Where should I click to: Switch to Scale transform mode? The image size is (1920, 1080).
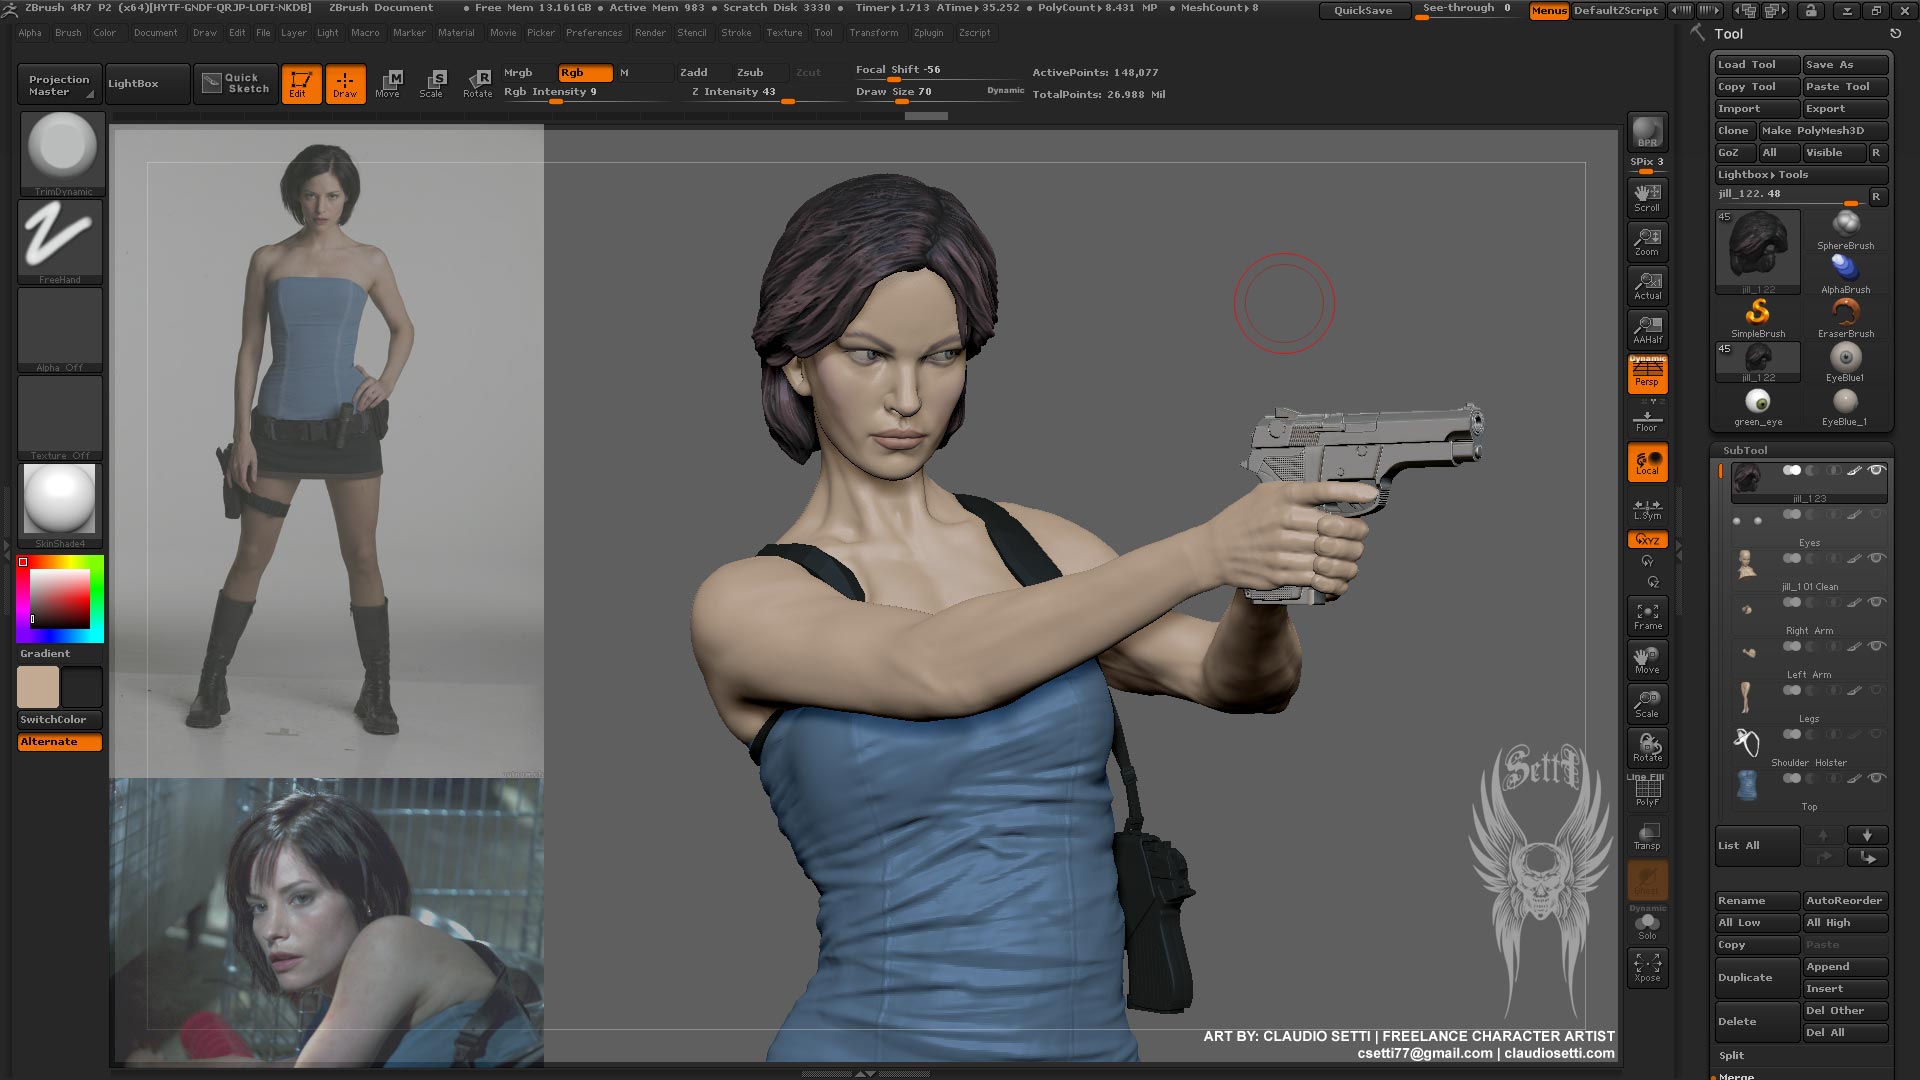pos(432,84)
